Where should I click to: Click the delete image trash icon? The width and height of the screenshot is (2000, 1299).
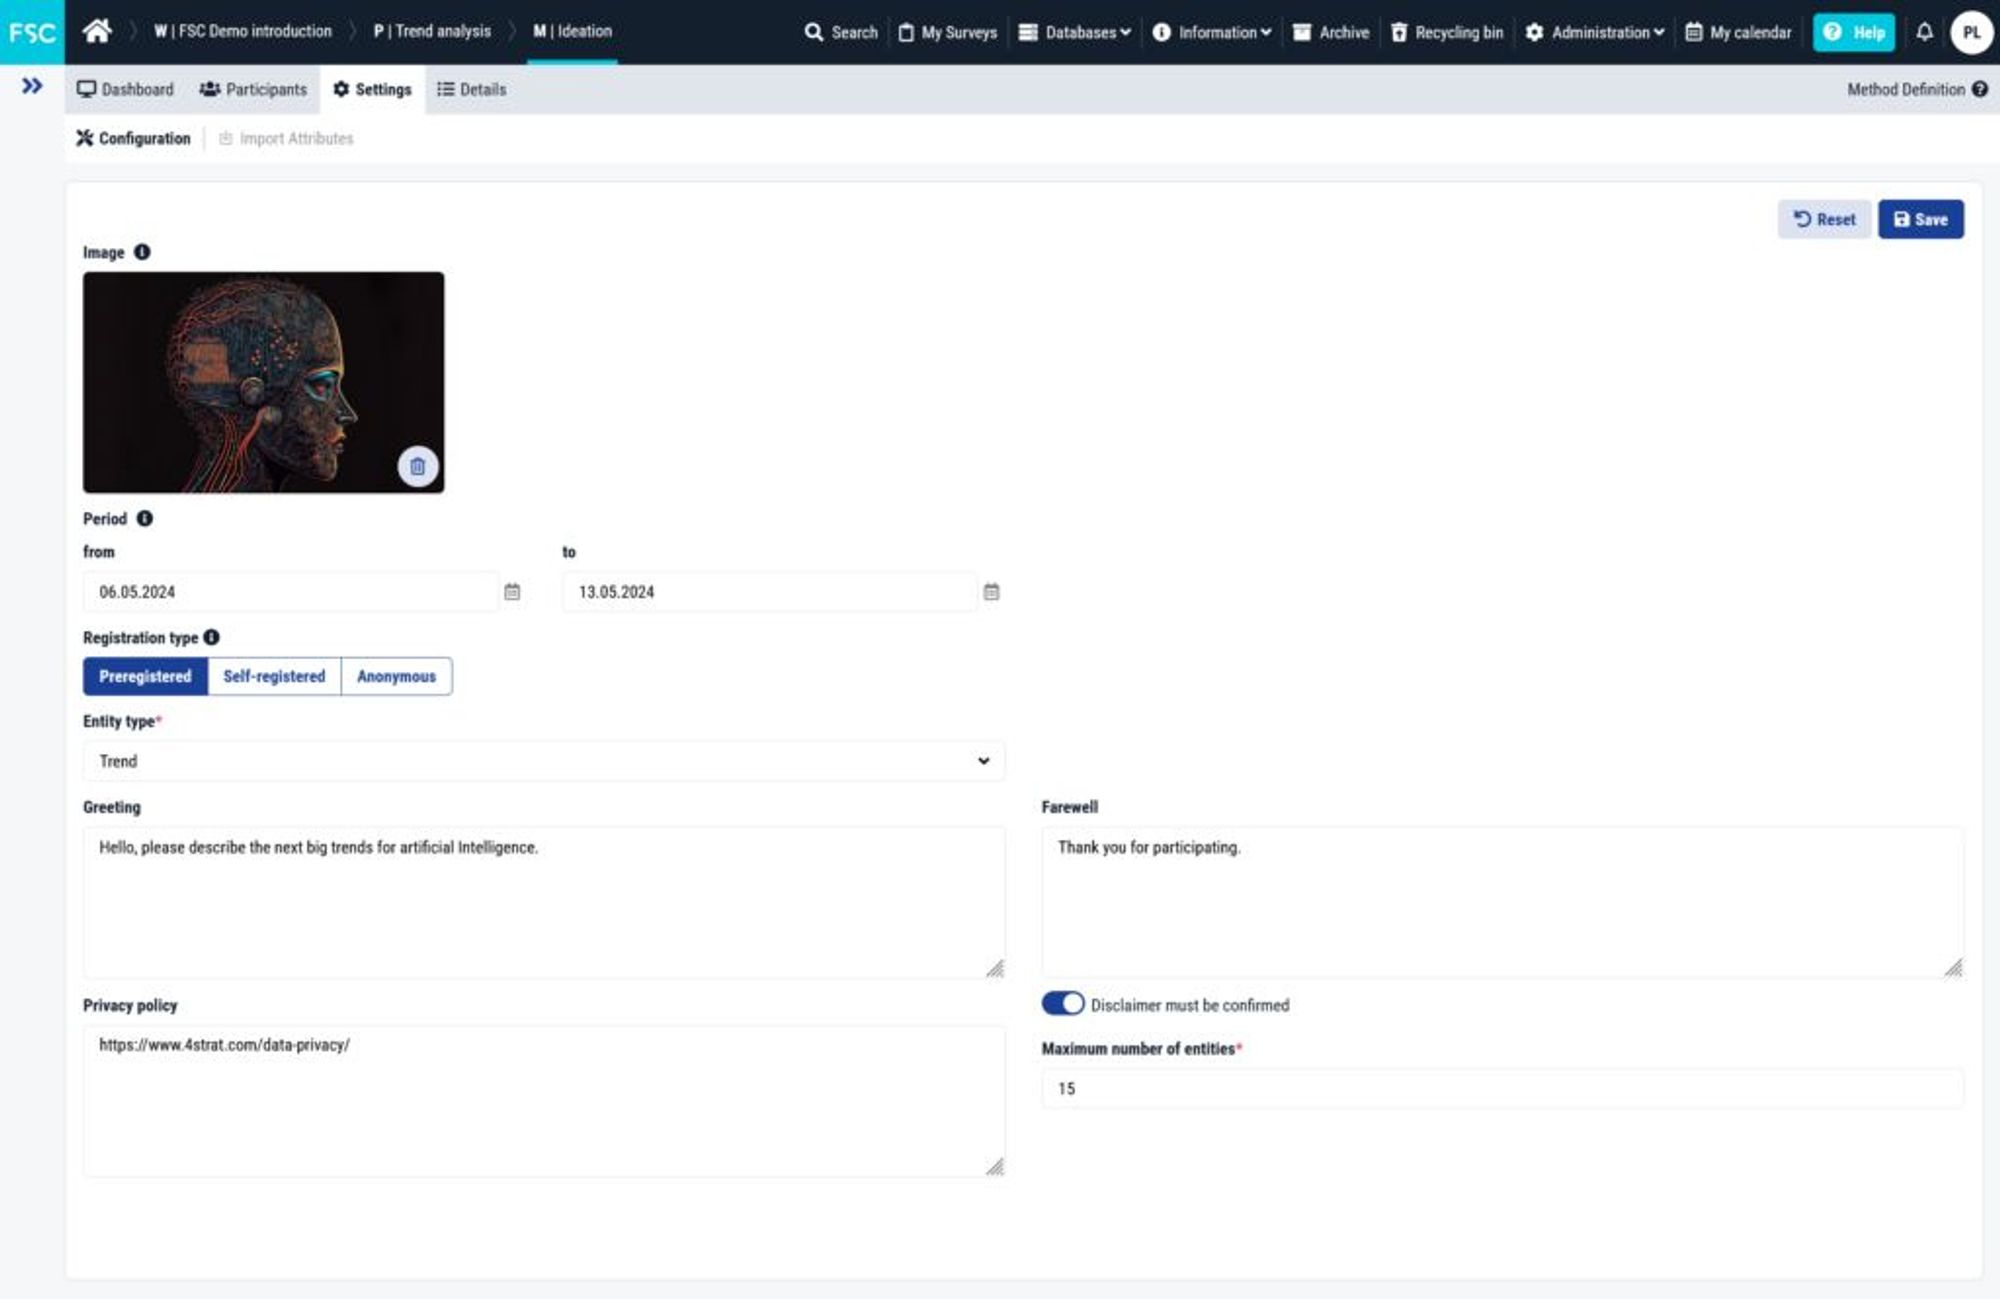(x=417, y=465)
